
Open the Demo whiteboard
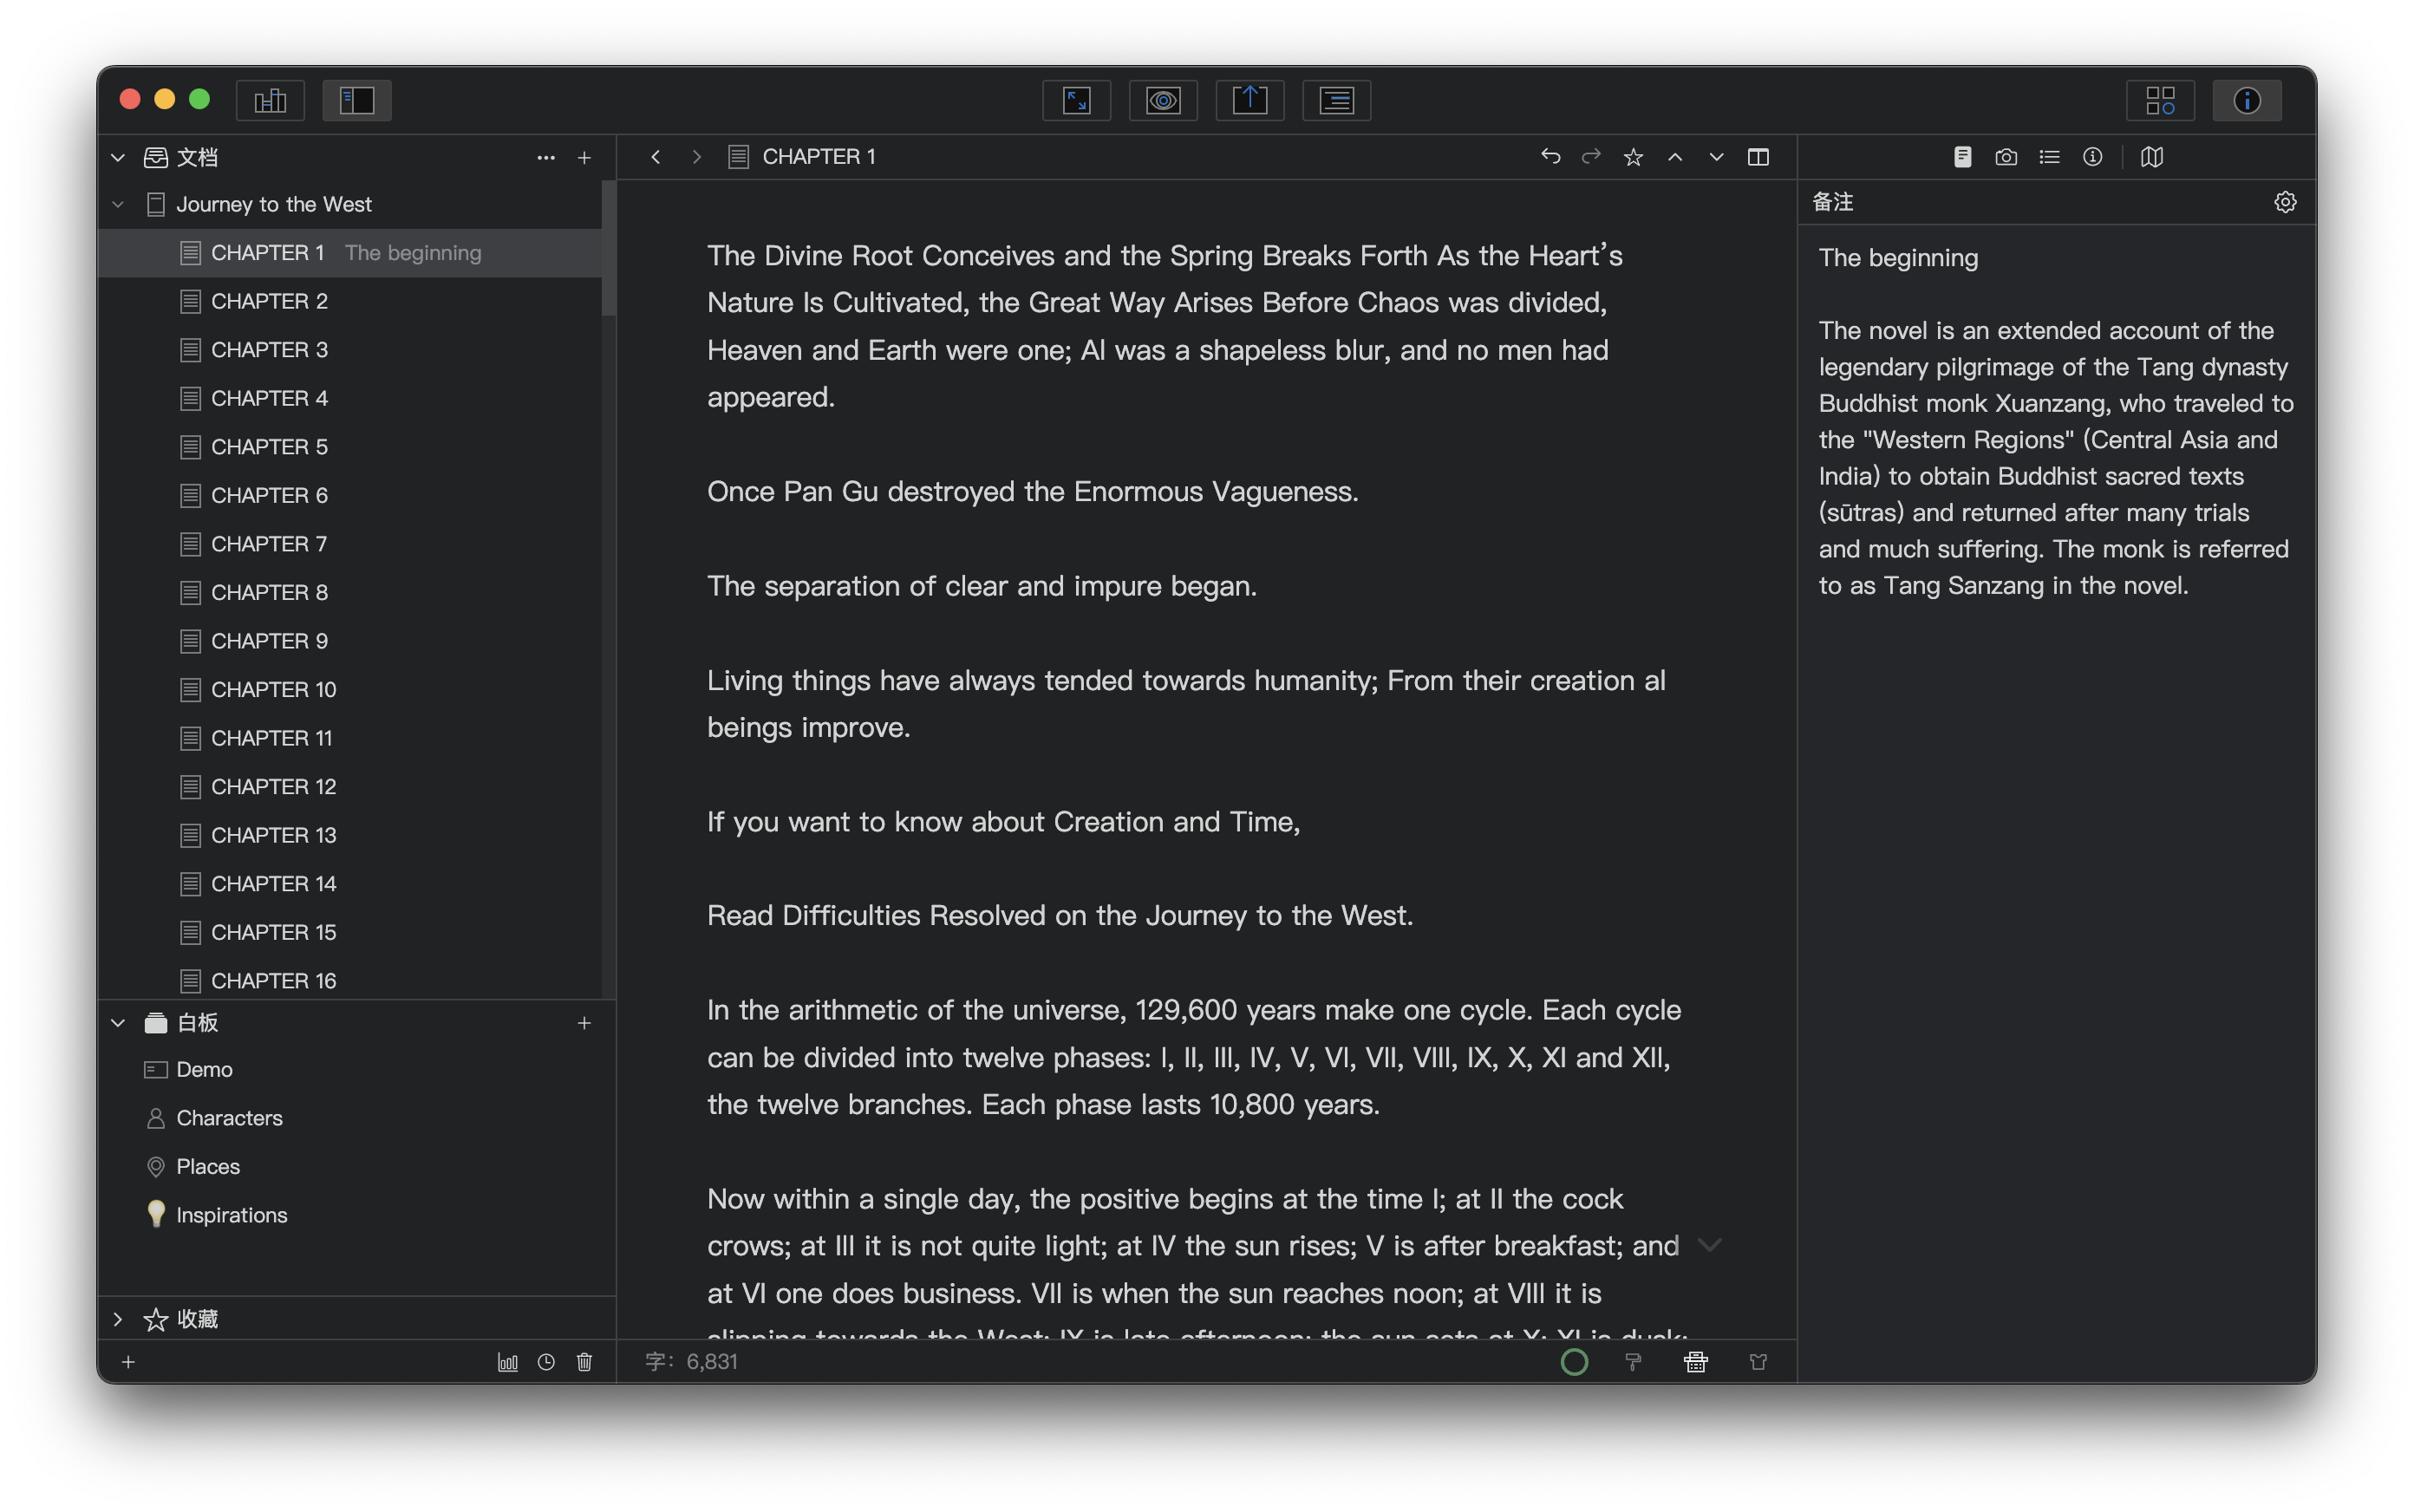(x=356, y=1069)
